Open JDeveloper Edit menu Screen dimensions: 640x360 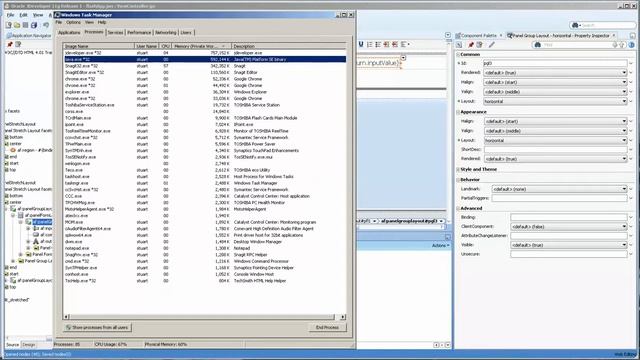click(23, 15)
